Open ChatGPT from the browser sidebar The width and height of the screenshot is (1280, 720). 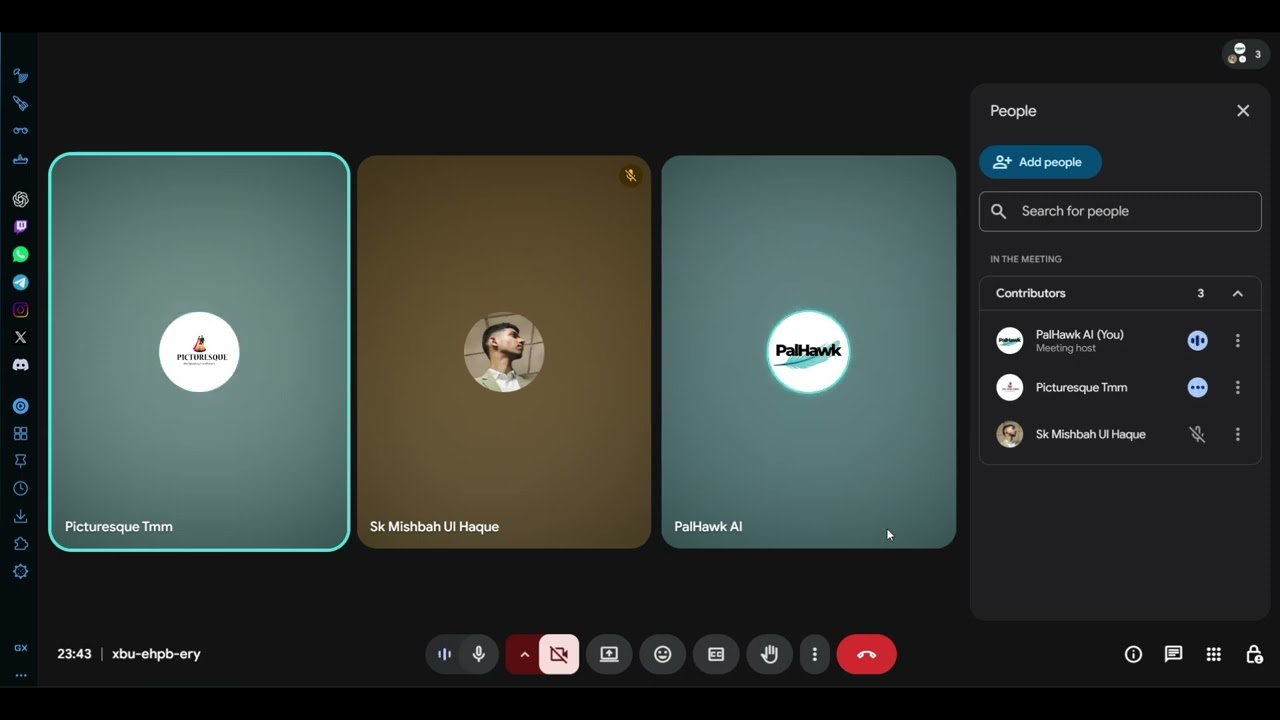point(20,199)
